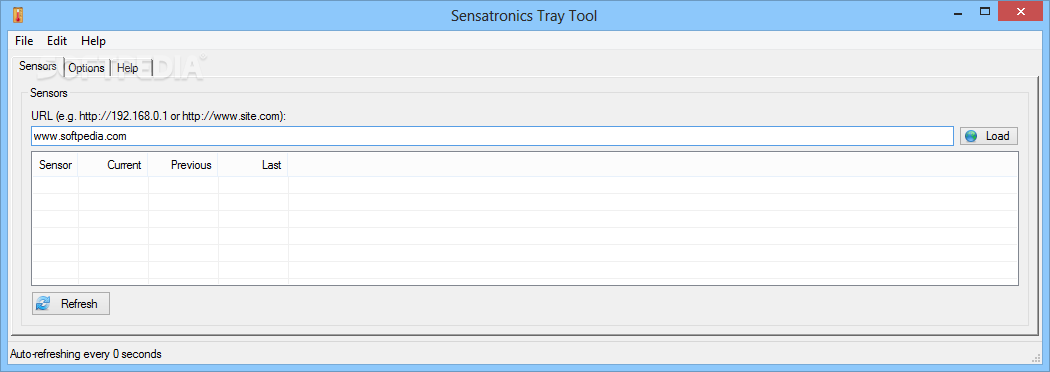Click the Load button text
Viewport: 1050px width, 372px height.
pos(997,136)
